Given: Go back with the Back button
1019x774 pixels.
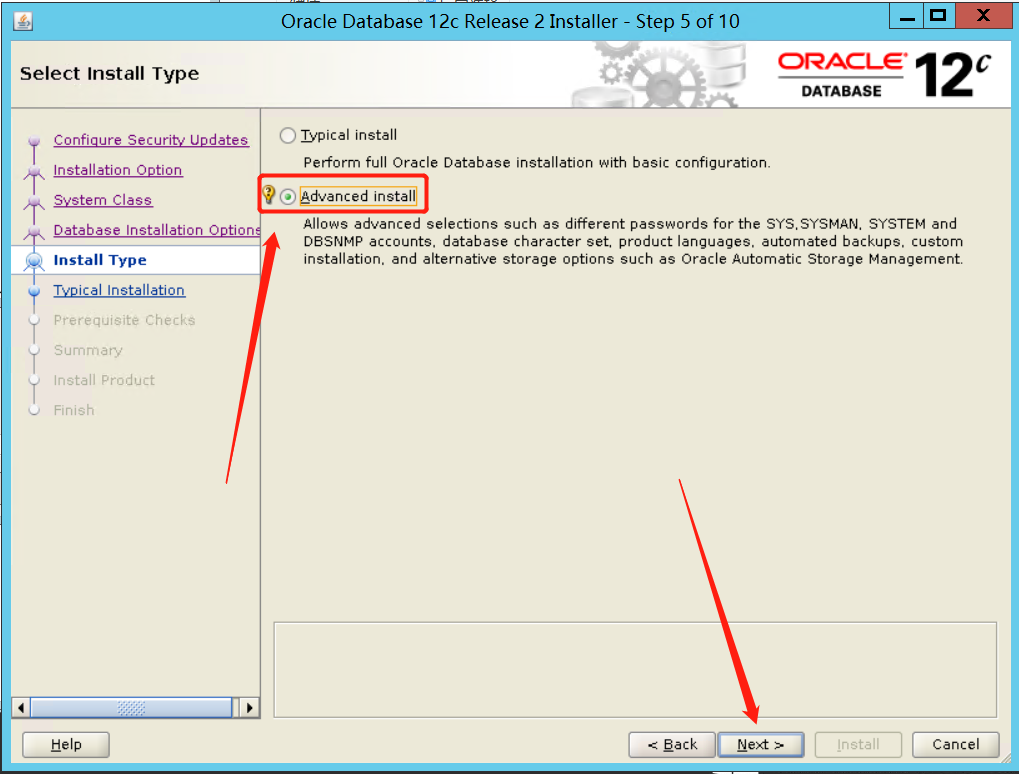Looking at the screenshot, I should [672, 744].
